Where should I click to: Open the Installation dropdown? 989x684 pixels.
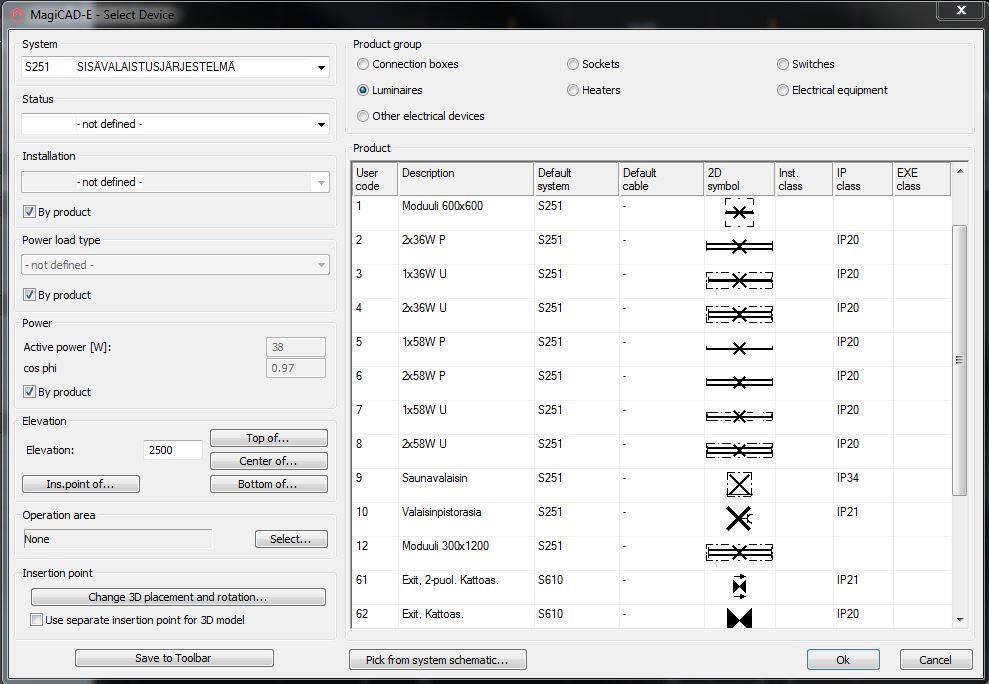pyautogui.click(x=175, y=182)
